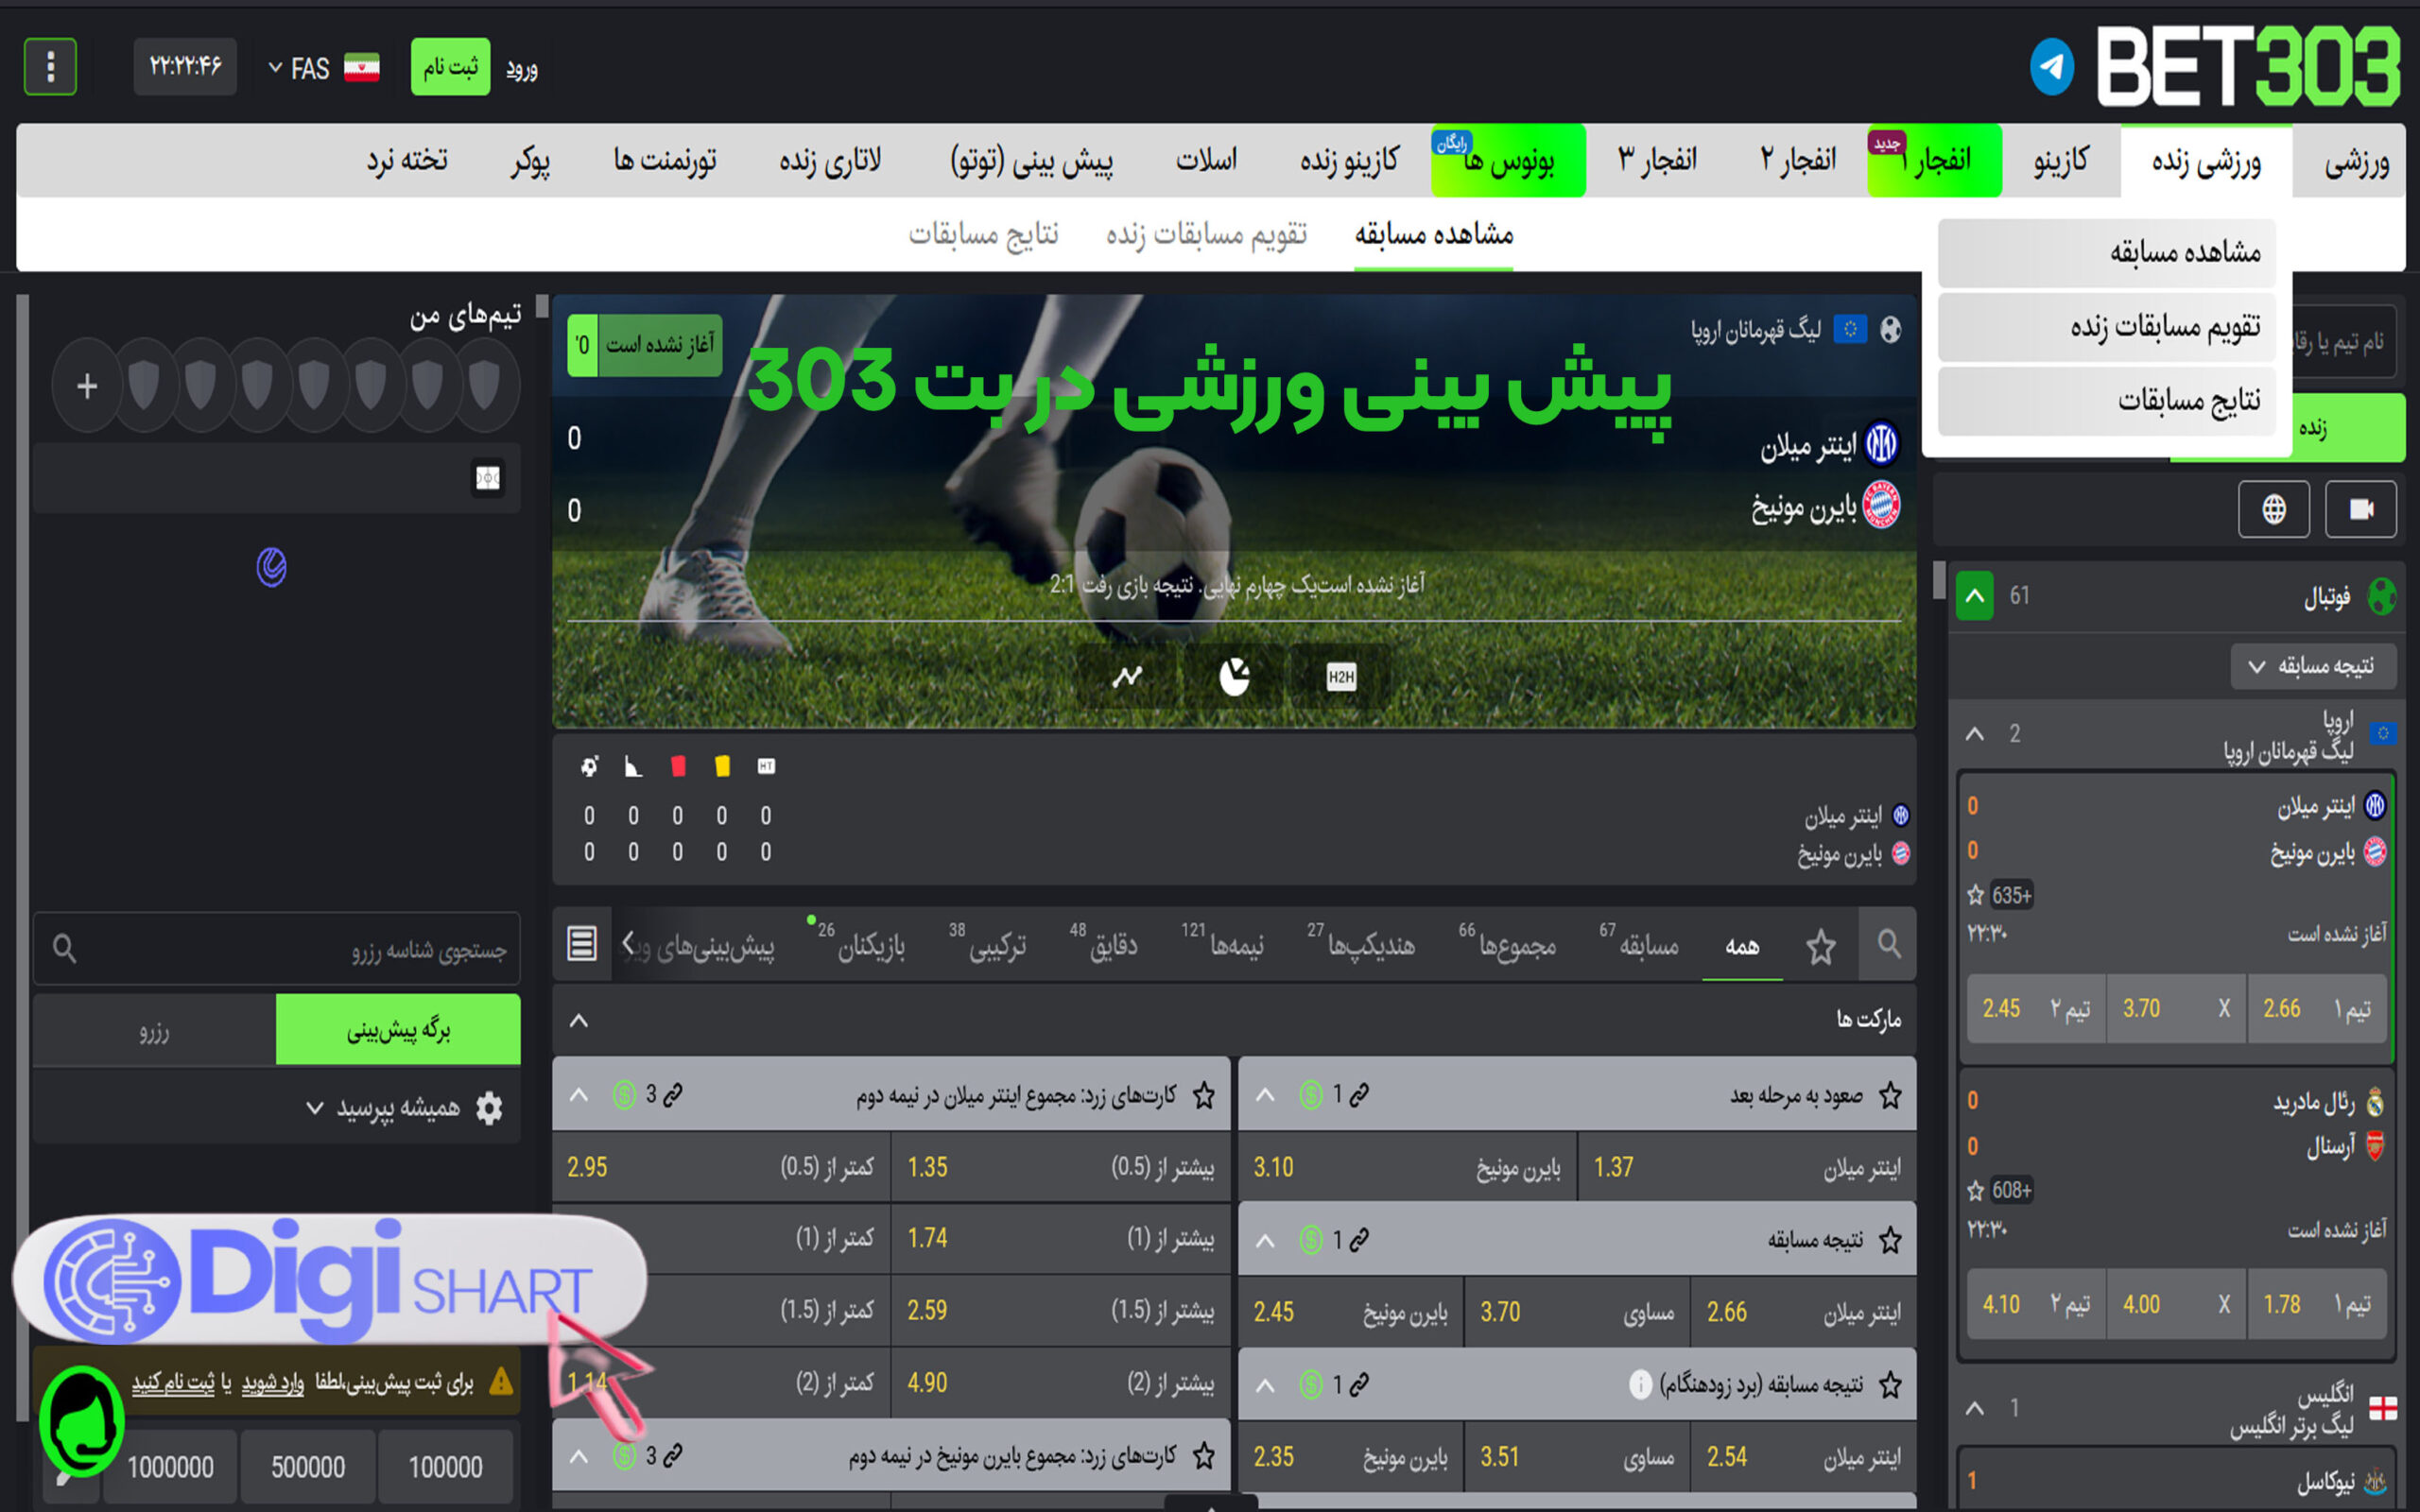
Task: Click the scoreboard icon in the left panel
Action: [488, 478]
